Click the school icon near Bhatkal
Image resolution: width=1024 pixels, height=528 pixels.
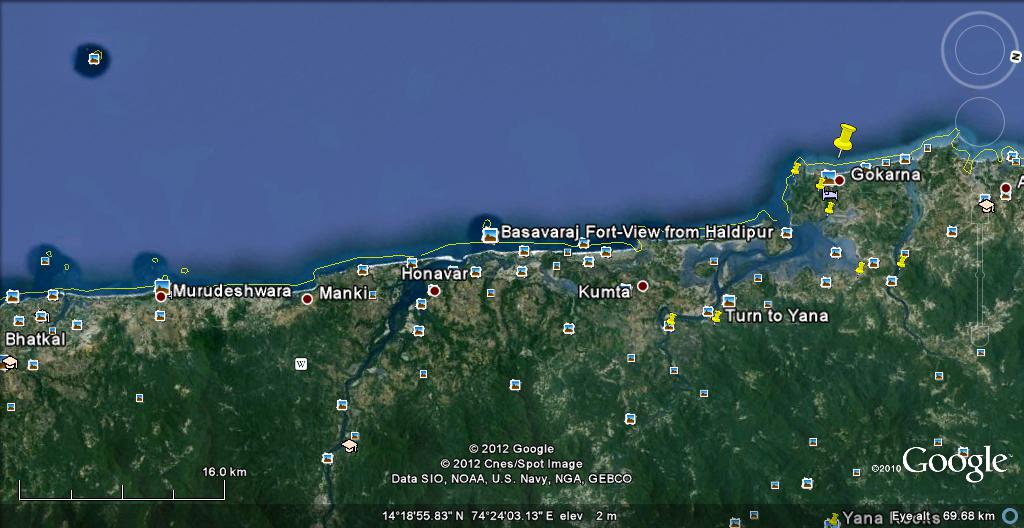10,362
